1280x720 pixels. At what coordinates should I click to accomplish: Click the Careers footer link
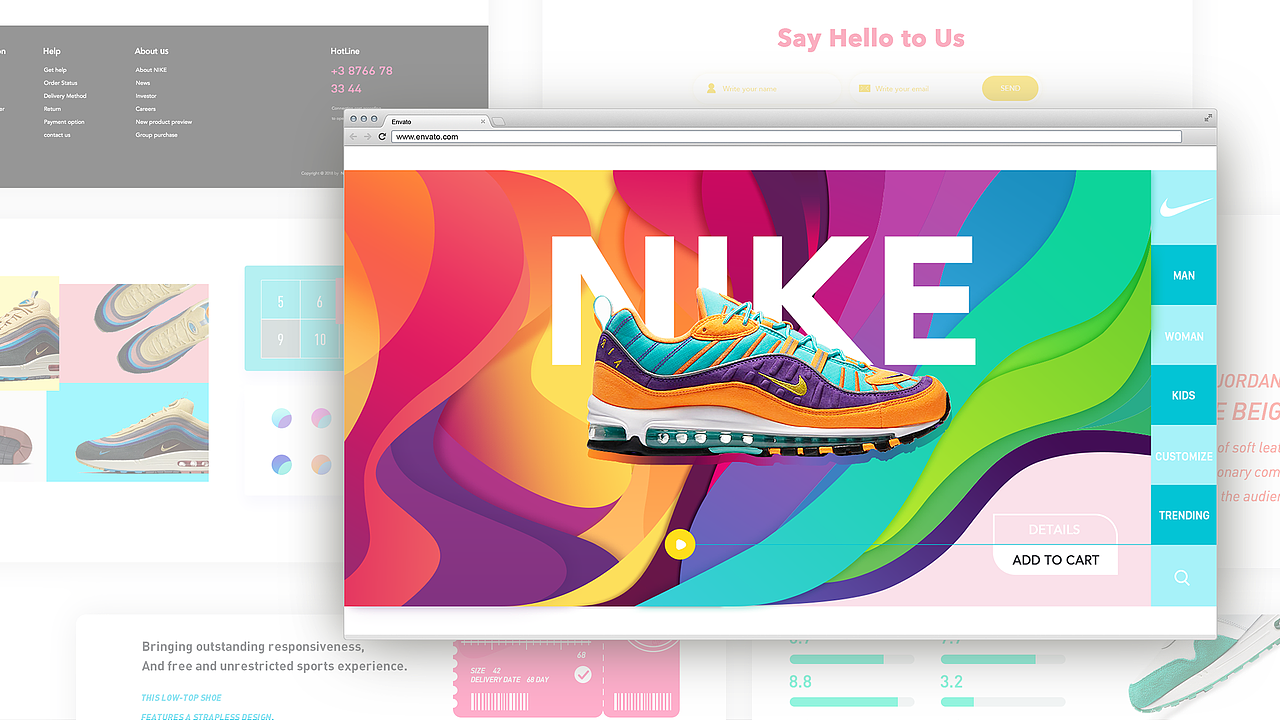146,109
